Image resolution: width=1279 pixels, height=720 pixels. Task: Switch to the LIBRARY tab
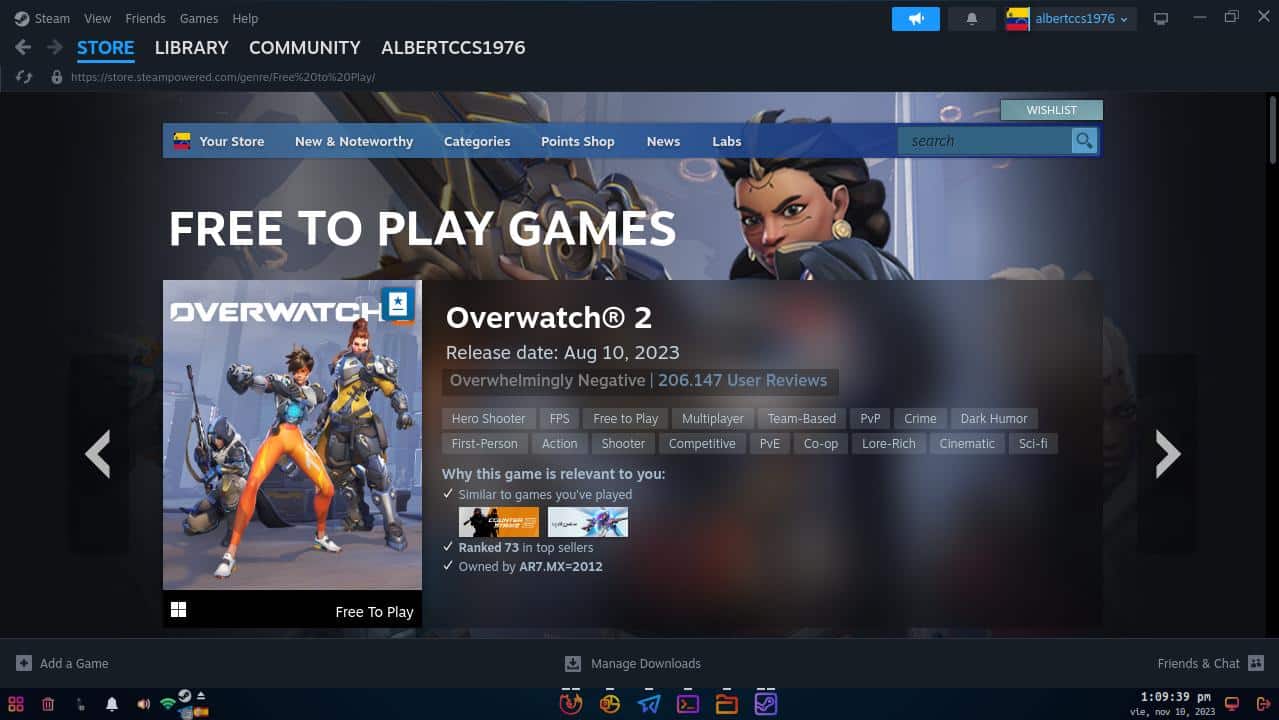pyautogui.click(x=191, y=47)
